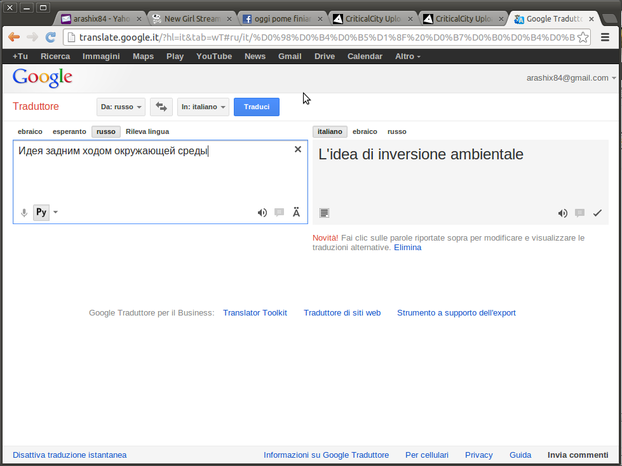Open Informazioni su Google Traduttore
The width and height of the screenshot is (622, 466).
click(x=326, y=455)
